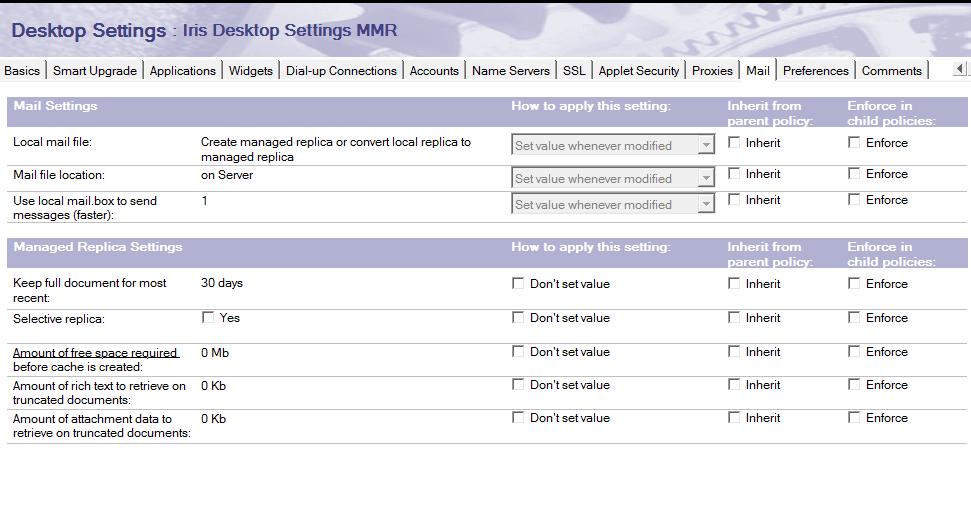Open the Comments tab
The height and width of the screenshot is (511, 971).
tap(892, 71)
